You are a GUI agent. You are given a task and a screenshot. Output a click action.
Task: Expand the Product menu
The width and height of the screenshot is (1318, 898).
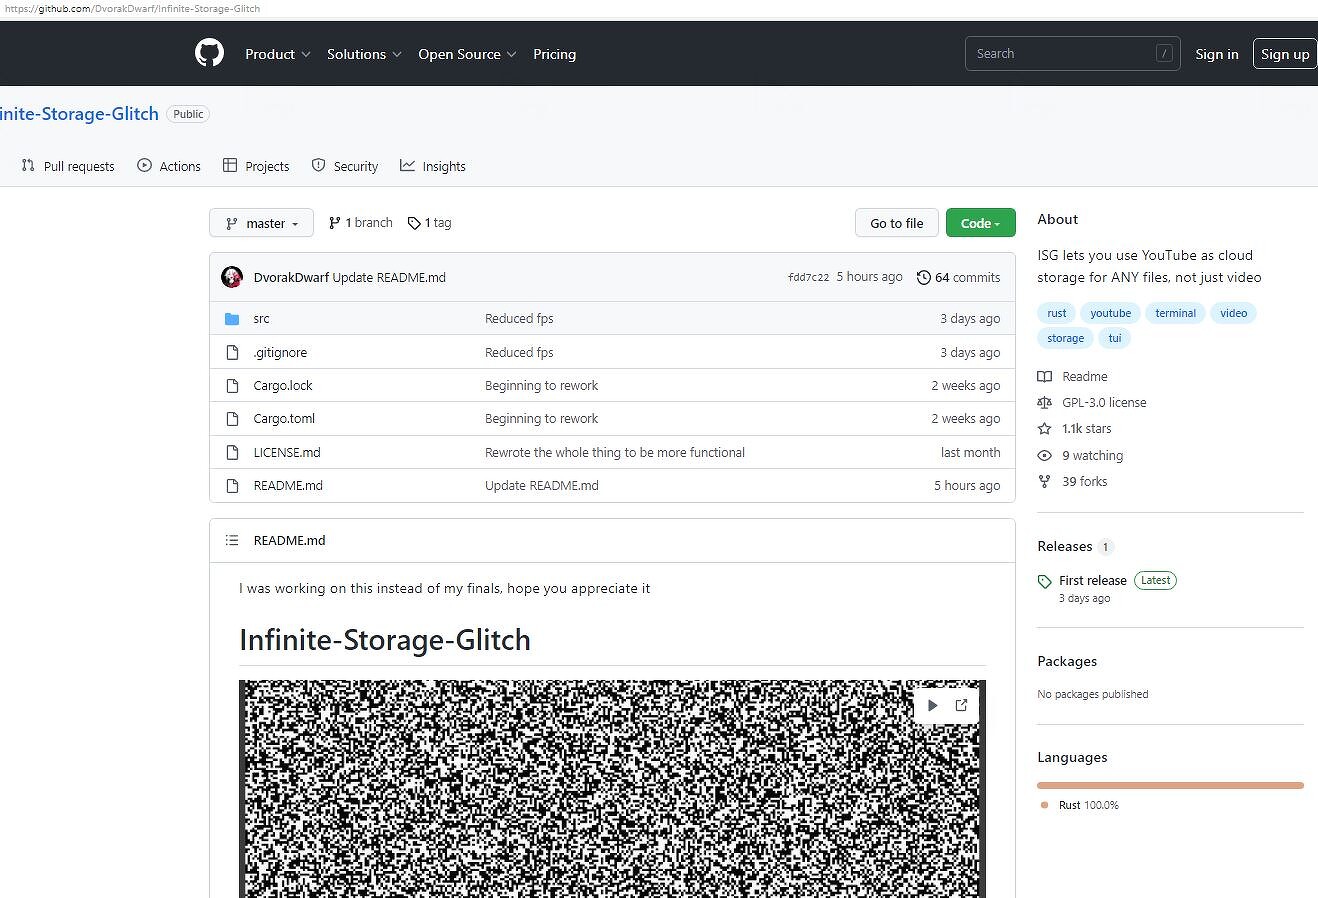[x=278, y=54]
